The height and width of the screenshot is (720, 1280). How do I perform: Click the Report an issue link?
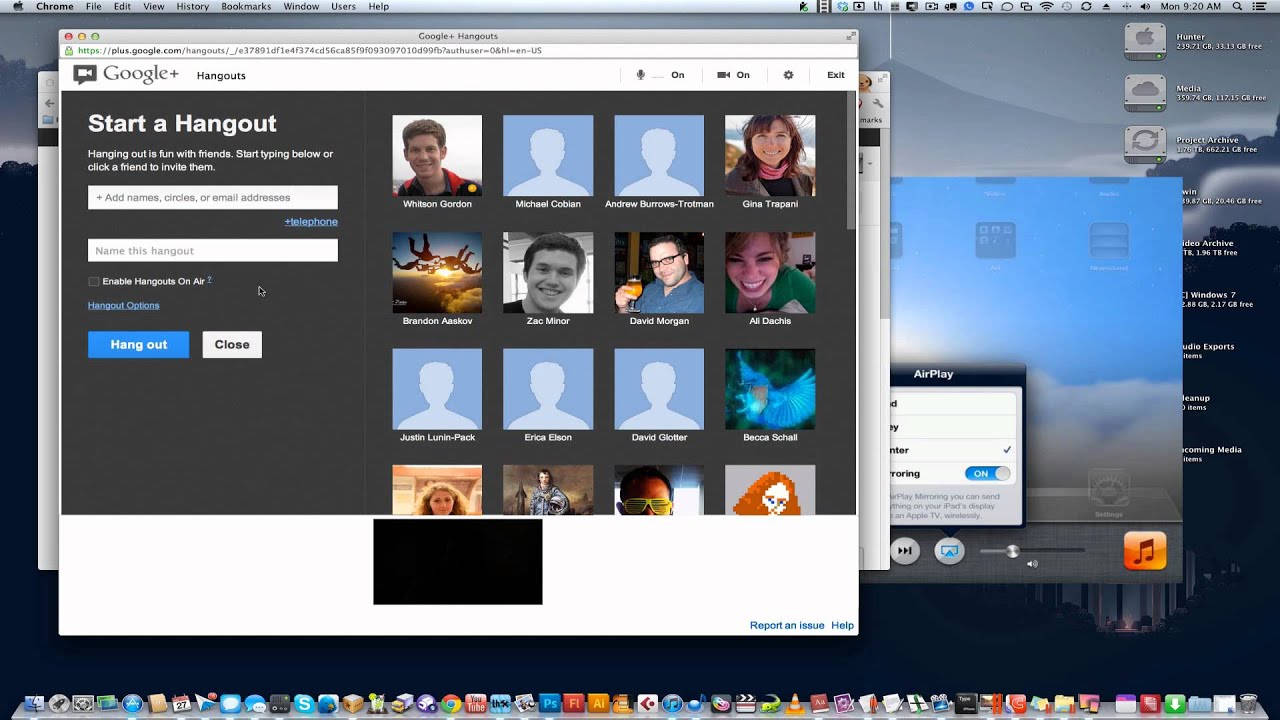pyautogui.click(x=787, y=625)
